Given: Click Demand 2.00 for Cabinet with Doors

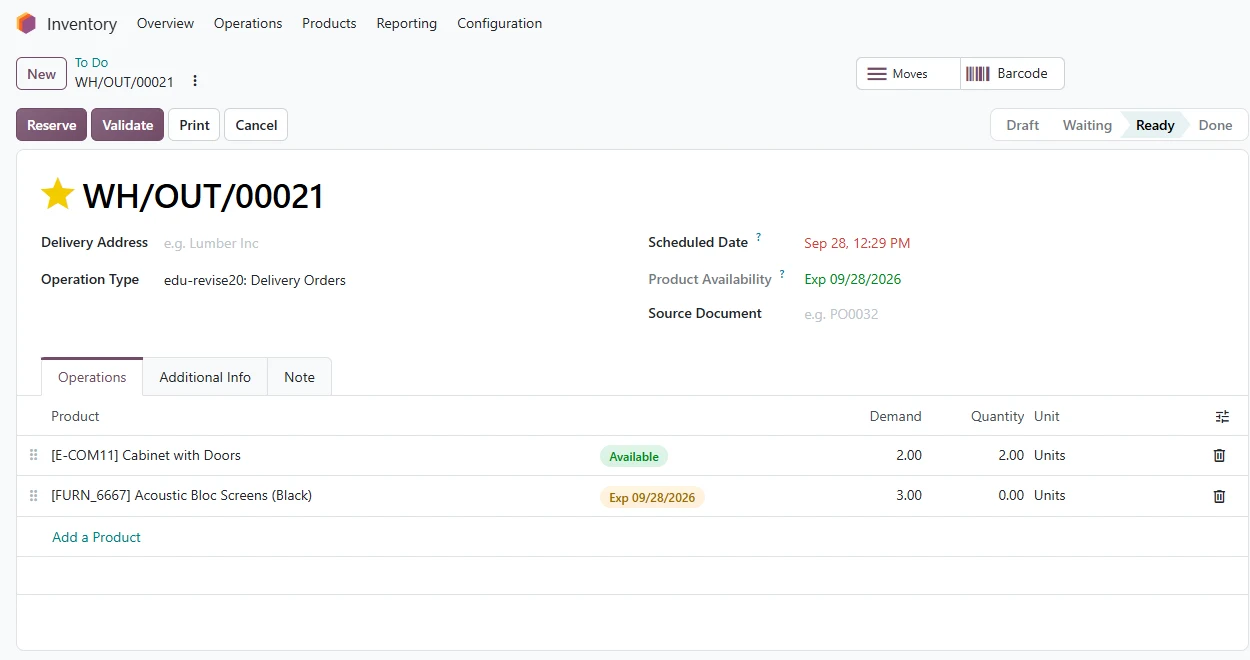Looking at the screenshot, I should point(908,455).
